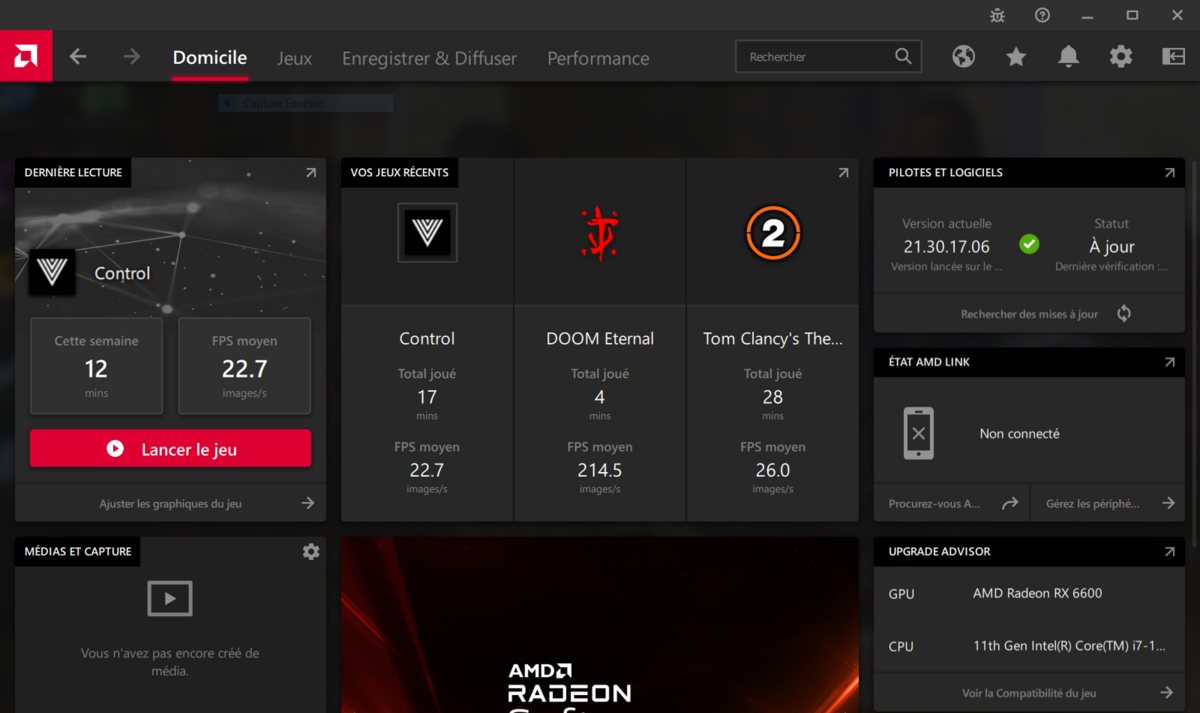The height and width of the screenshot is (713, 1200).
Task: Go forward with the right arrow
Action: pos(131,57)
